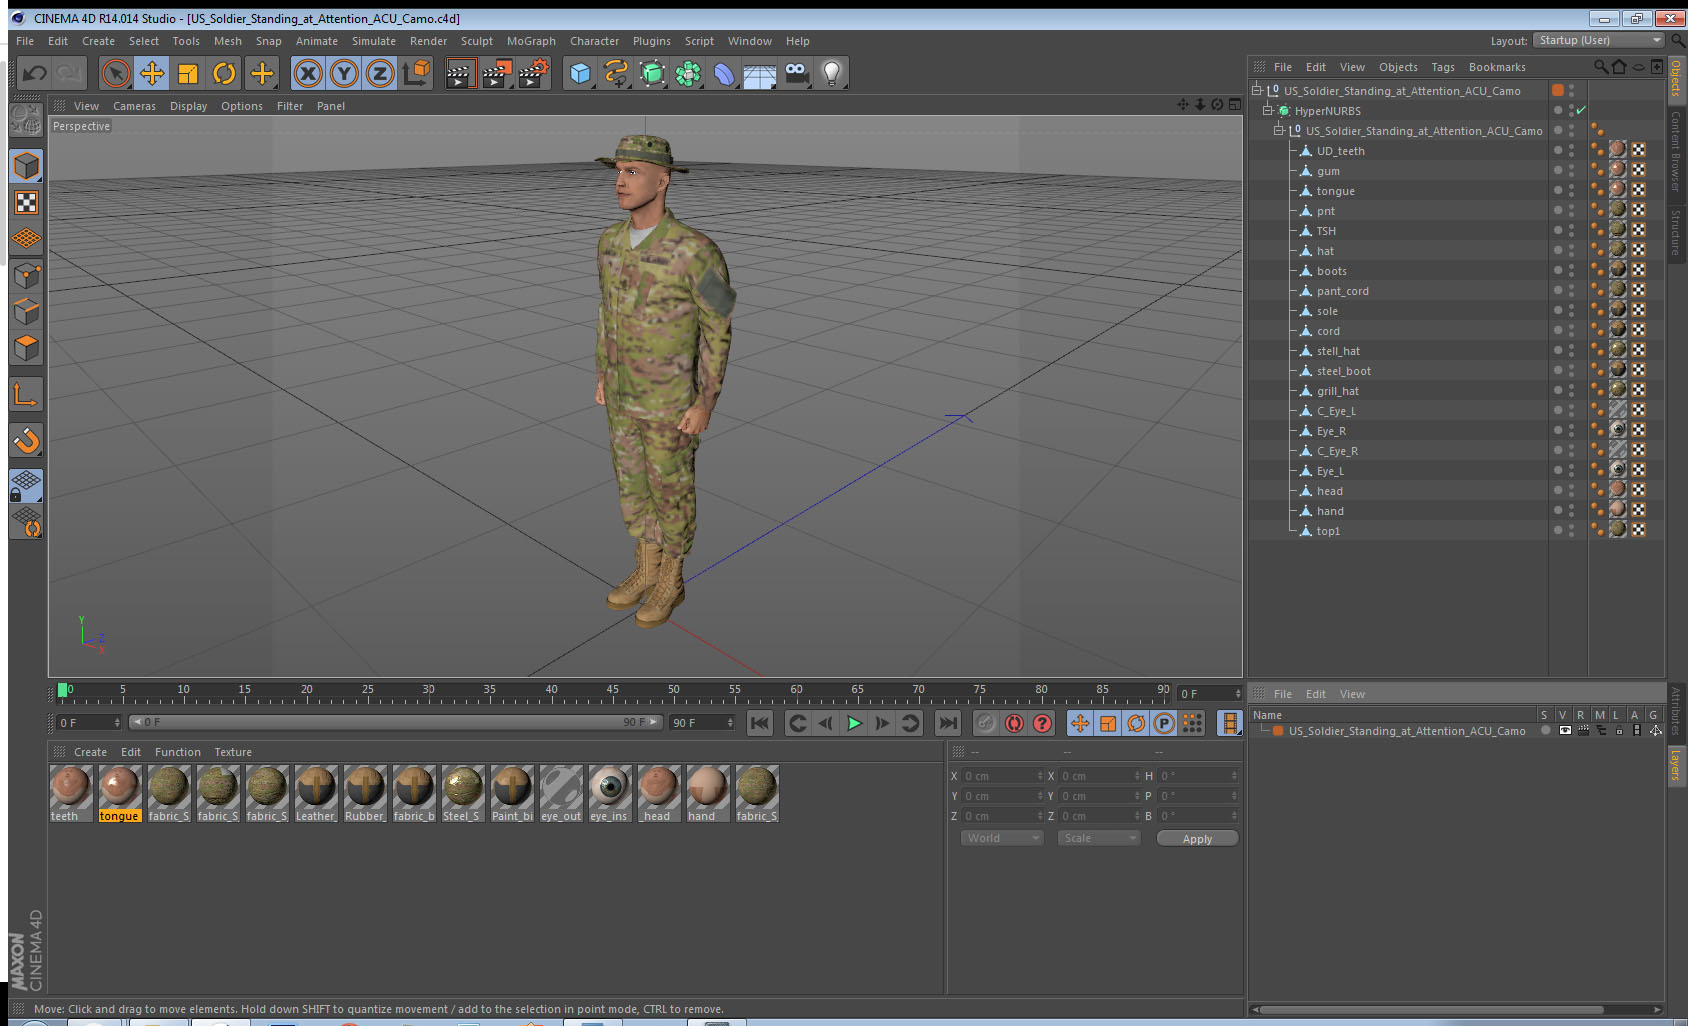Activate the Scale tool in toolbar

coord(188,73)
